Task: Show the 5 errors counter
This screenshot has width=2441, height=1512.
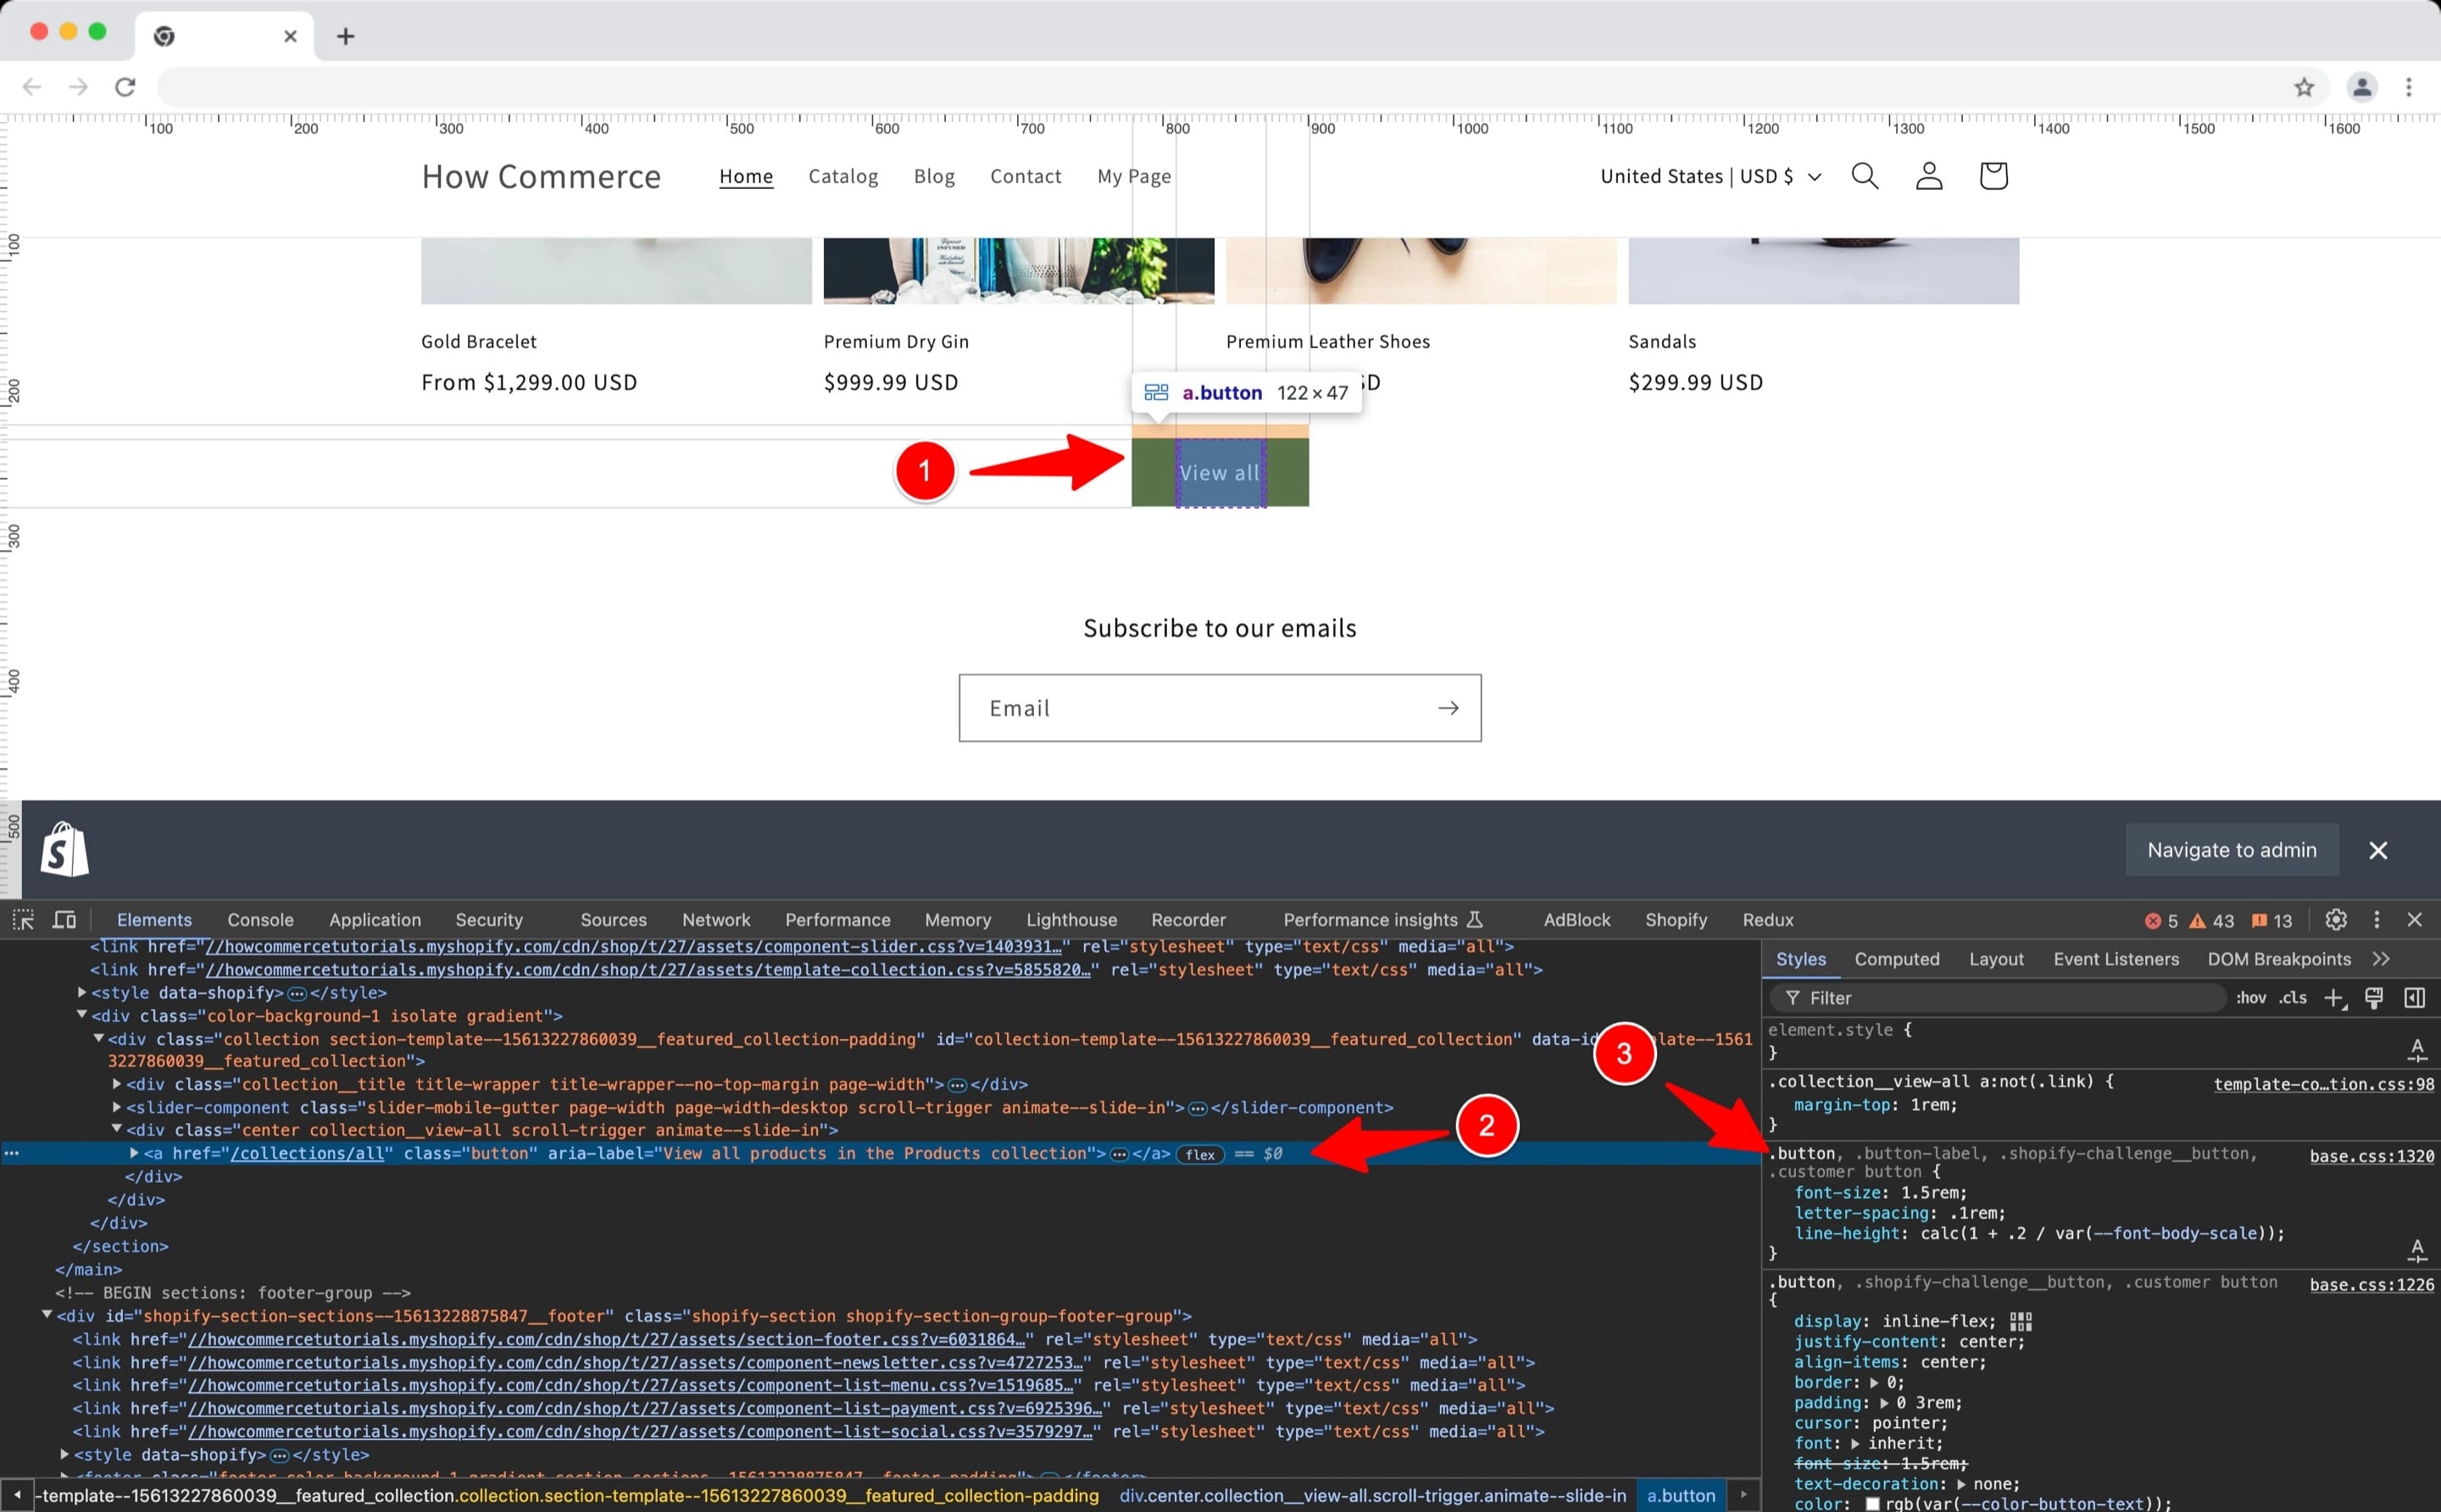Action: tap(2162, 921)
